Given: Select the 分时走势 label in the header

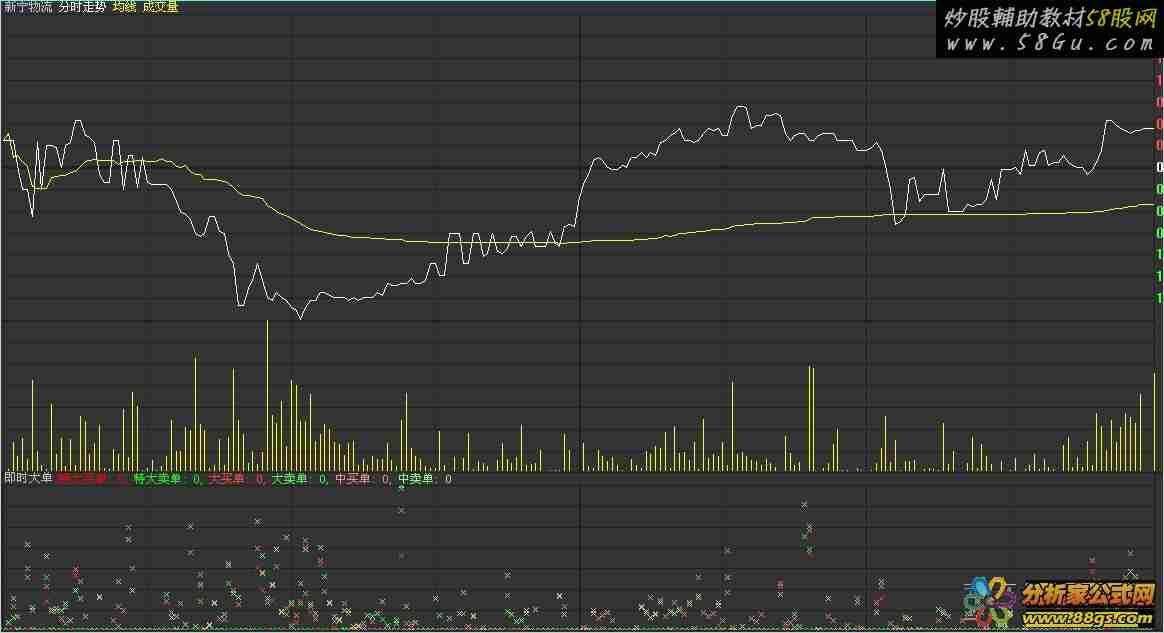Looking at the screenshot, I should [x=82, y=7].
